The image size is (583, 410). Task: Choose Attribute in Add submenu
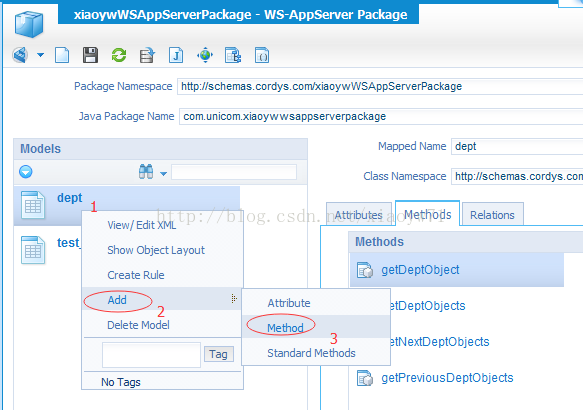coord(289,303)
